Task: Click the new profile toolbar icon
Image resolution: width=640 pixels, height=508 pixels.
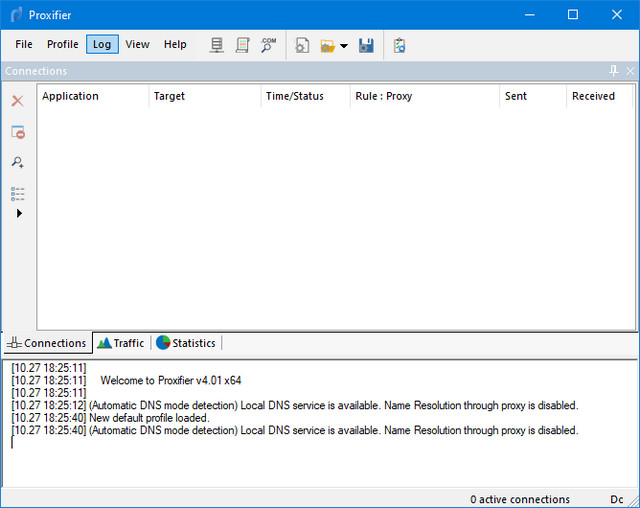Action: tap(302, 45)
